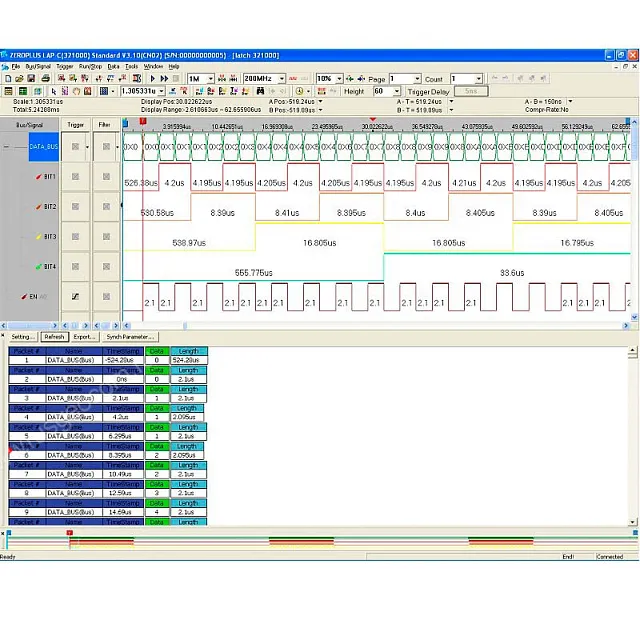Toggle the trigger condition box for BIT1
640x640 pixels.
[x=75, y=177]
